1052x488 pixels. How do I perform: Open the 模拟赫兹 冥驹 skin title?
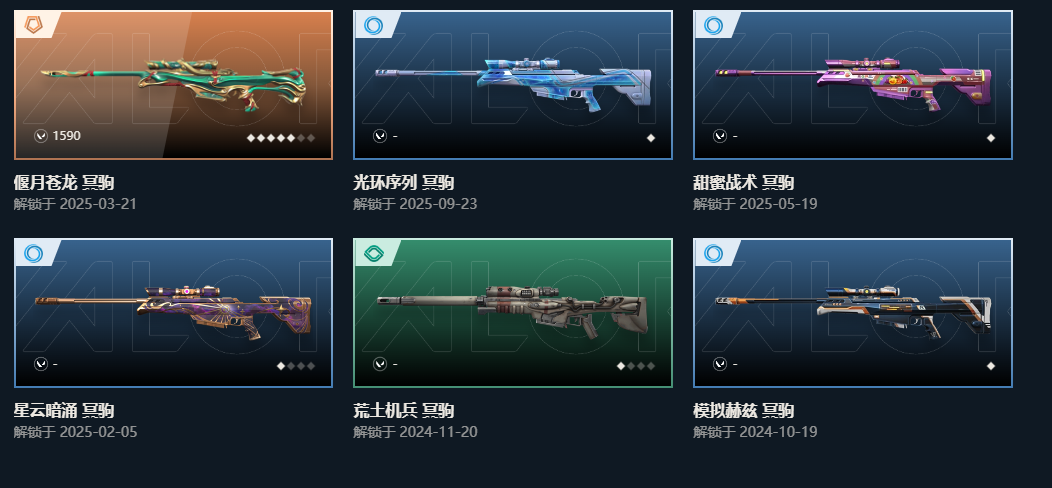(x=744, y=409)
